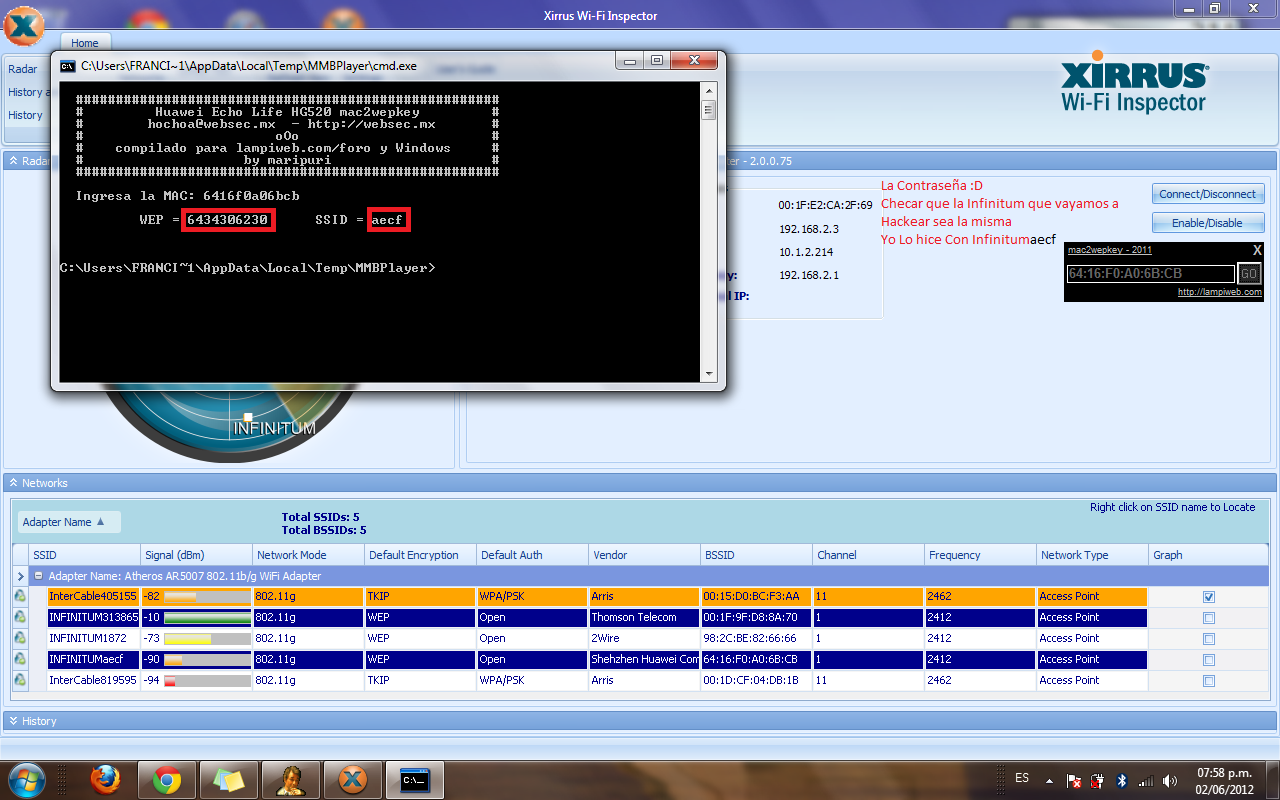The image size is (1280, 800).
Task: Sort by the Adapter Name grouping header
Action: [70, 522]
